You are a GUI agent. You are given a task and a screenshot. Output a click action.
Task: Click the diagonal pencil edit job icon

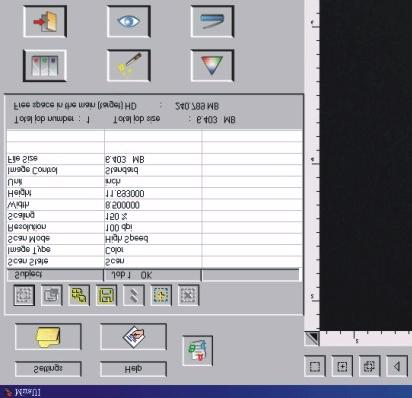click(x=134, y=295)
